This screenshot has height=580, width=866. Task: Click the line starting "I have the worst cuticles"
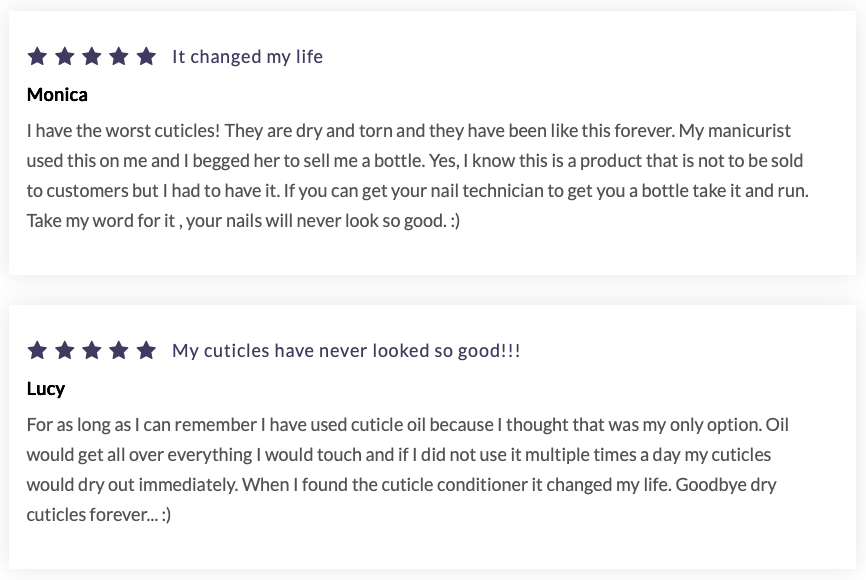point(408,131)
